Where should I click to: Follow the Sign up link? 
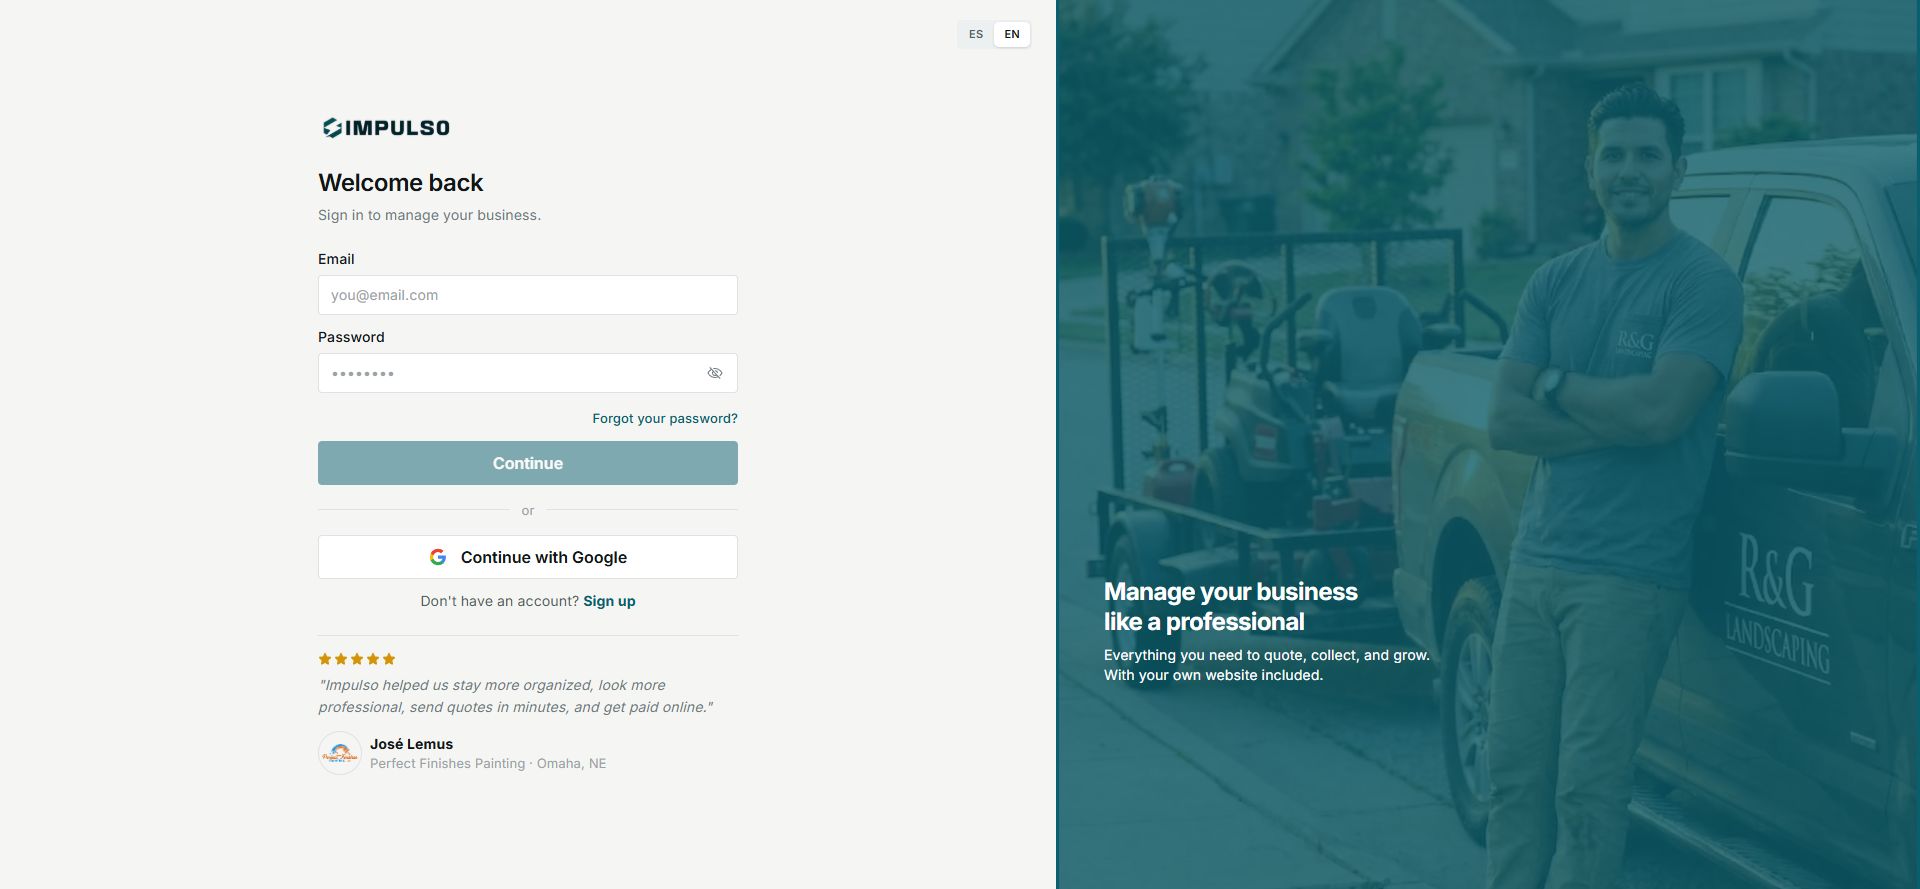609,601
